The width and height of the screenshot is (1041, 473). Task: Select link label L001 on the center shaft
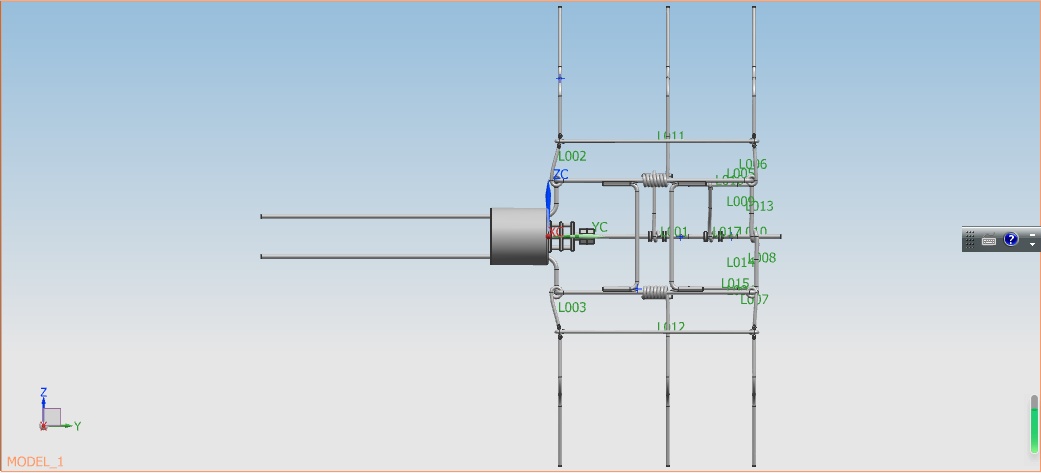674,233
